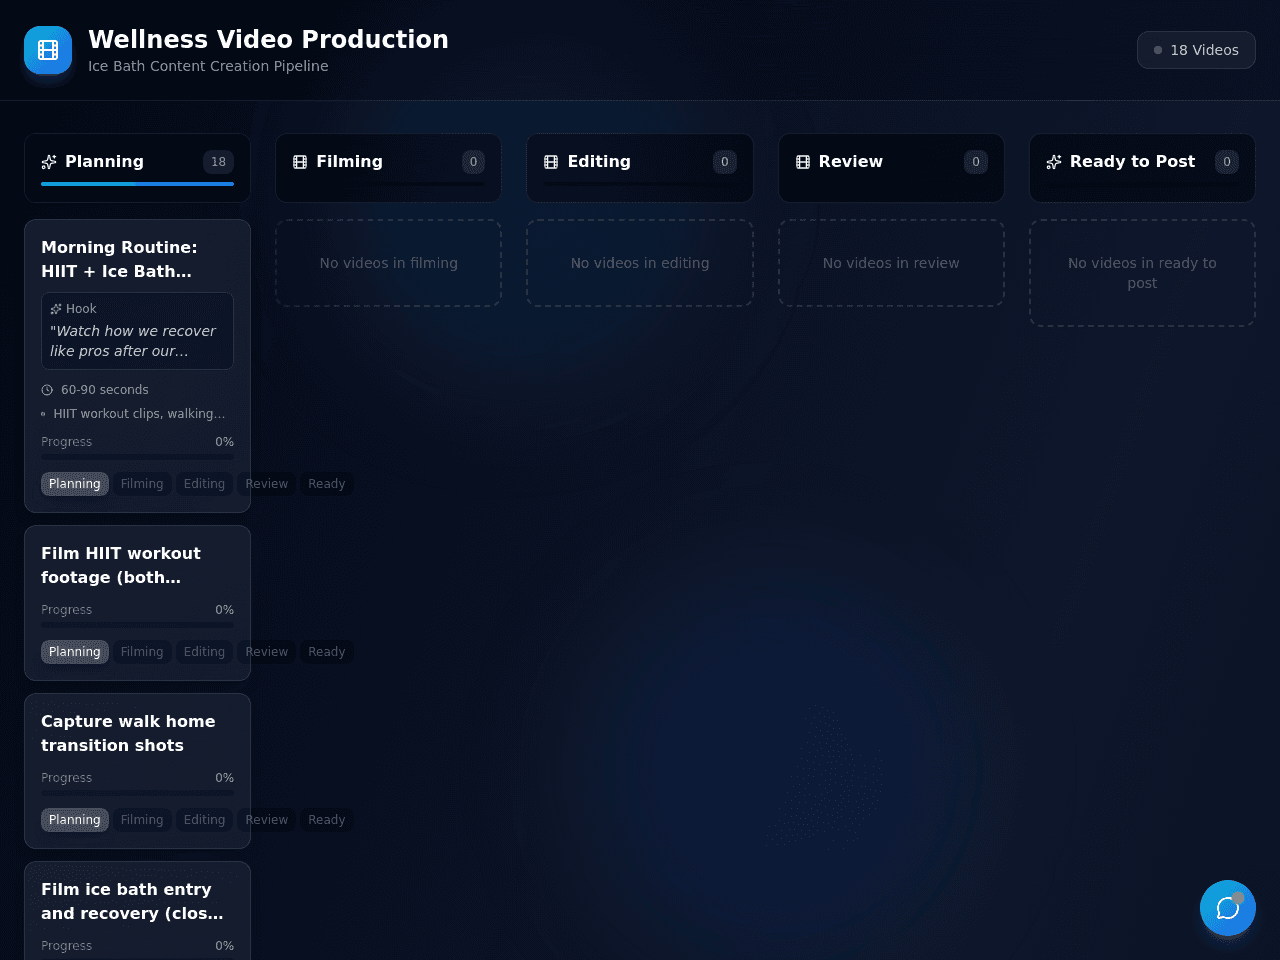
Task: Select the Ready to Post column header
Action: [1142, 168]
